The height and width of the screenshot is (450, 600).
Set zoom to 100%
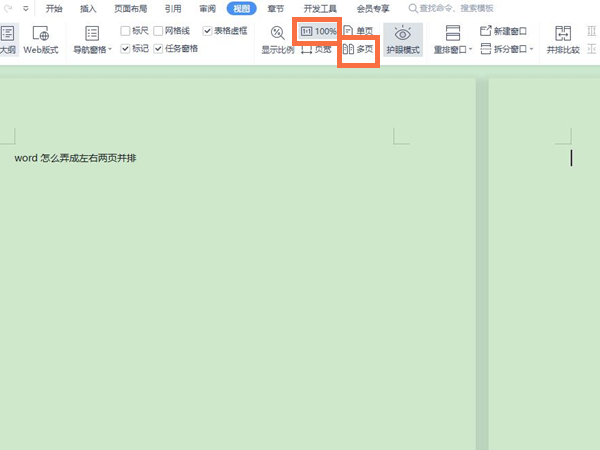318,32
